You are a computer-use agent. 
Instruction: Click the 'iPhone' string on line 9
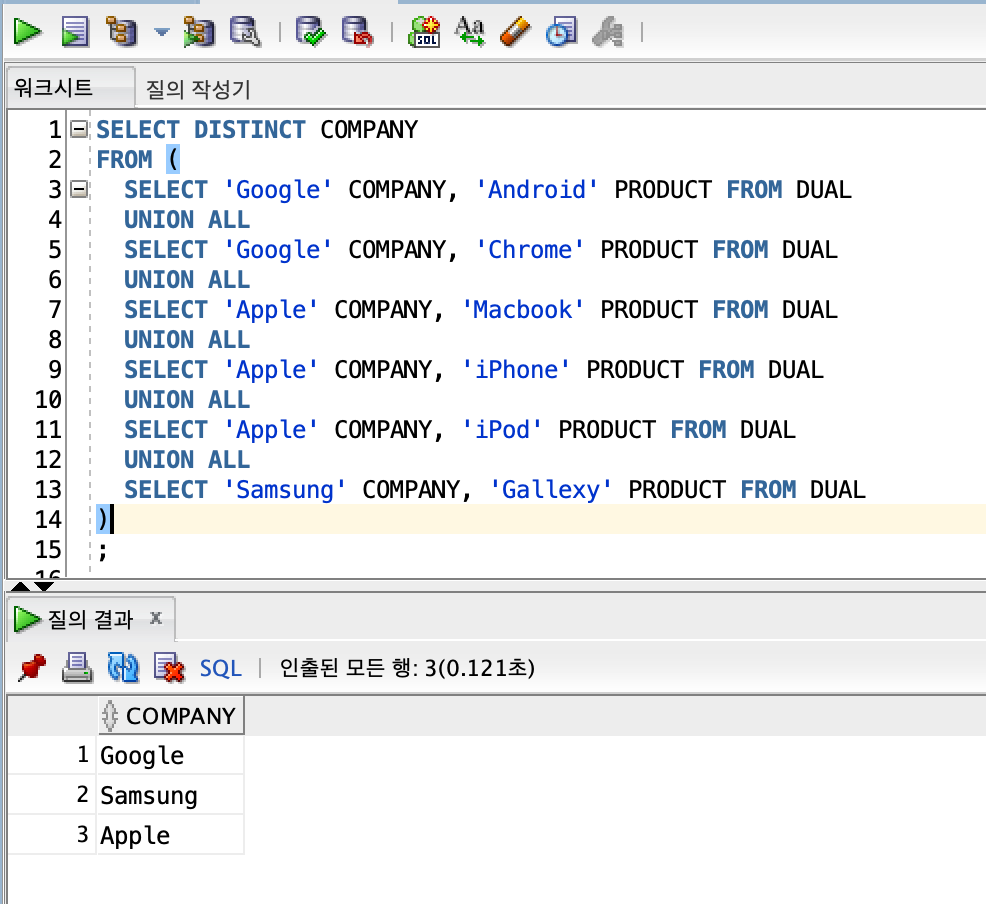tap(516, 370)
